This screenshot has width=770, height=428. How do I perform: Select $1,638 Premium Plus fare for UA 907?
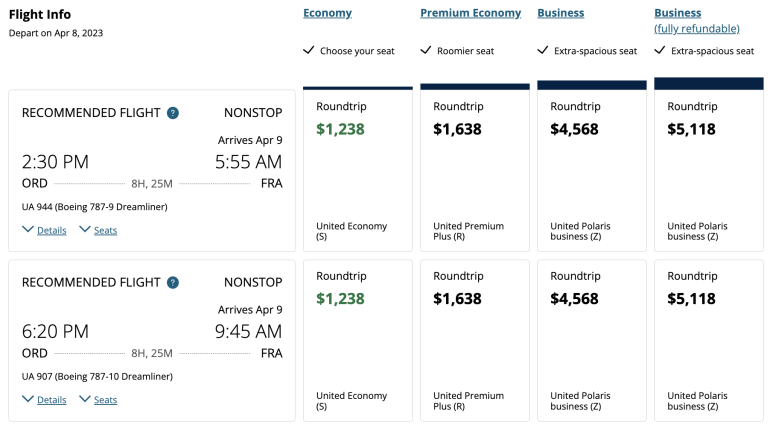(474, 340)
